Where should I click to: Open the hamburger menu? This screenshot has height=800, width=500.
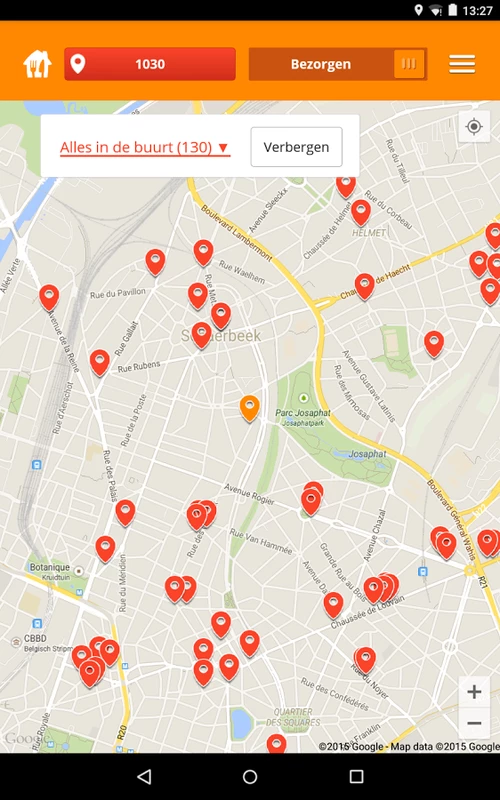click(462, 64)
